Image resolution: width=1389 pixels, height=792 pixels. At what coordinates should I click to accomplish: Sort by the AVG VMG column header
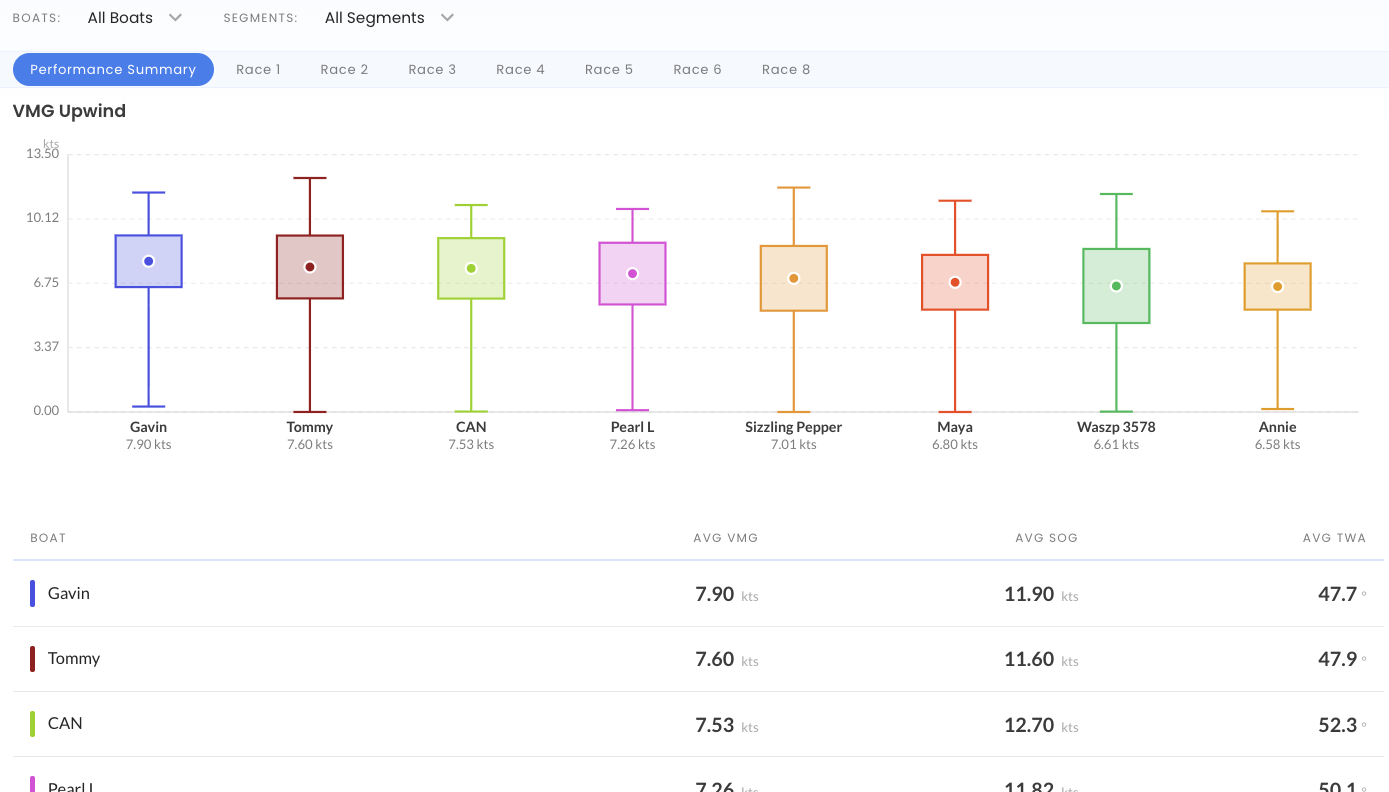point(726,538)
